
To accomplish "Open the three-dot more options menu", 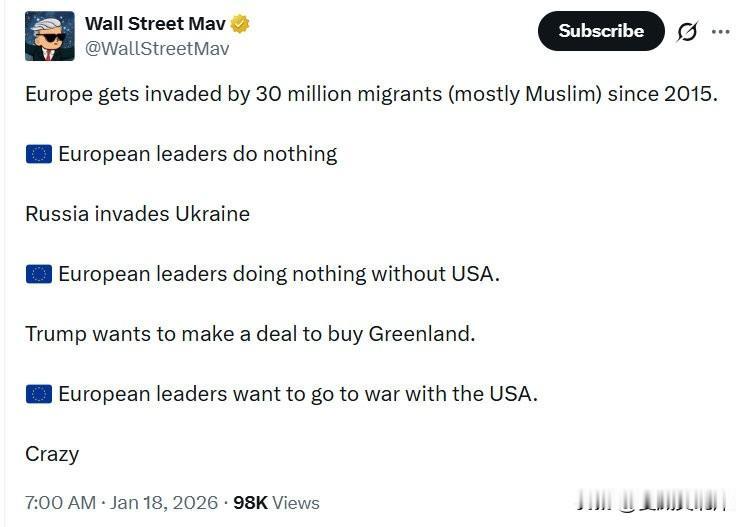I will coord(720,32).
